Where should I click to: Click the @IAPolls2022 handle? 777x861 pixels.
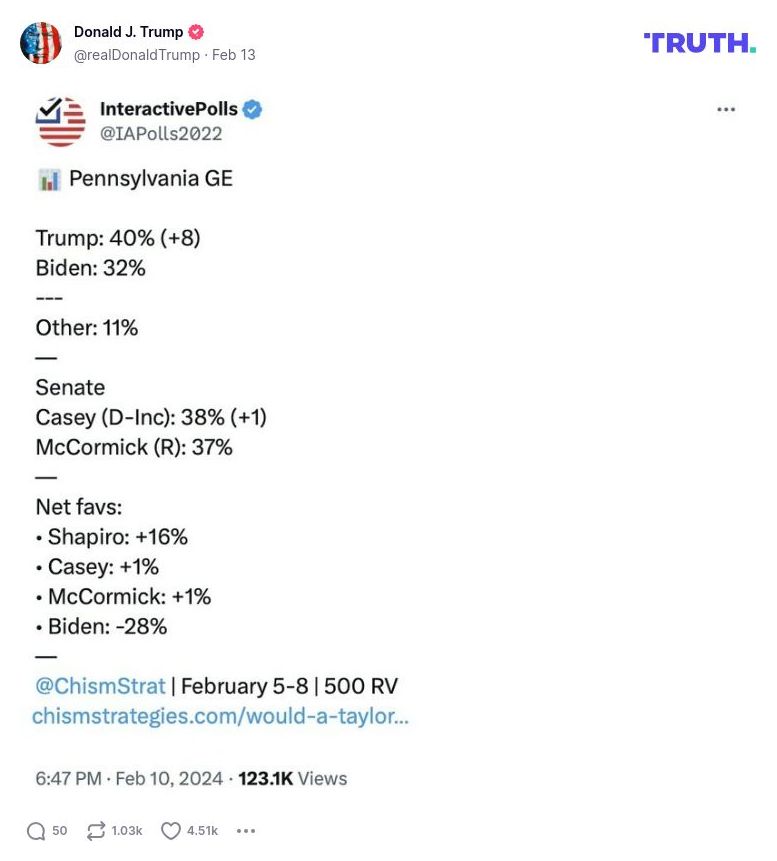(163, 130)
